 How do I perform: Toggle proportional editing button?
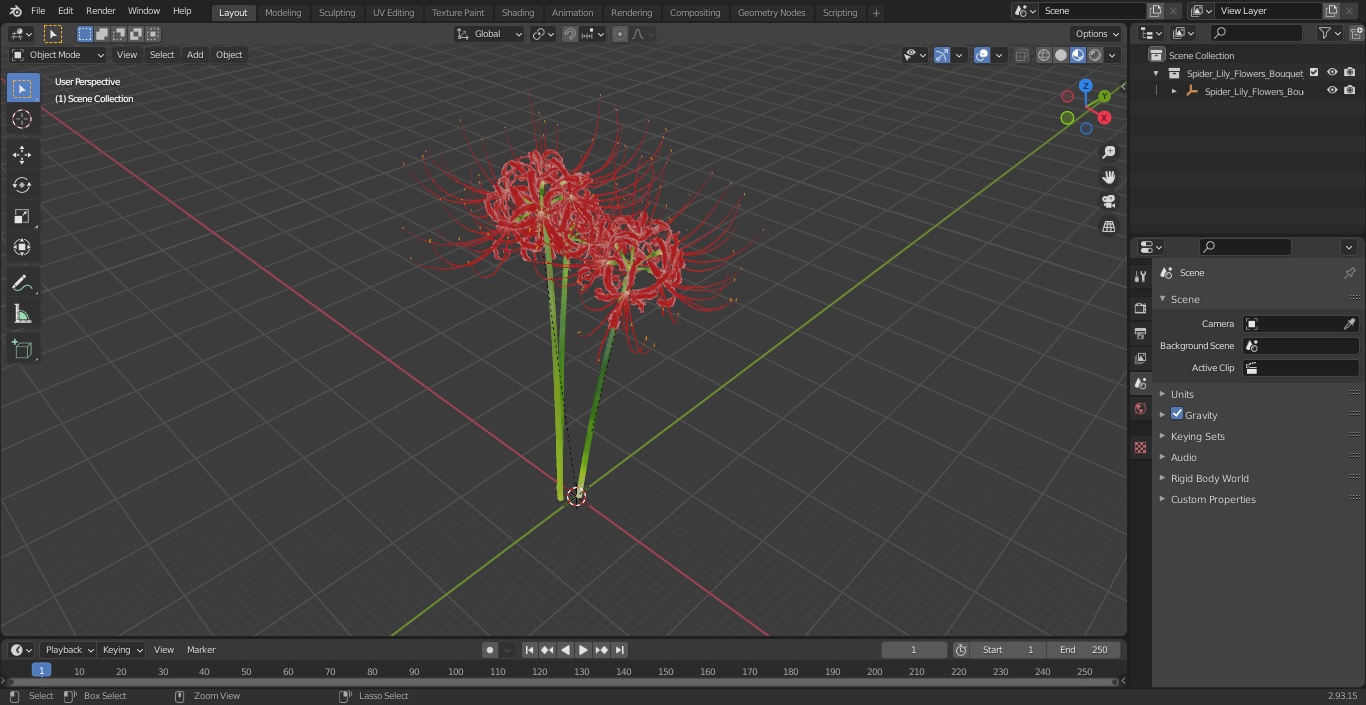(620, 34)
